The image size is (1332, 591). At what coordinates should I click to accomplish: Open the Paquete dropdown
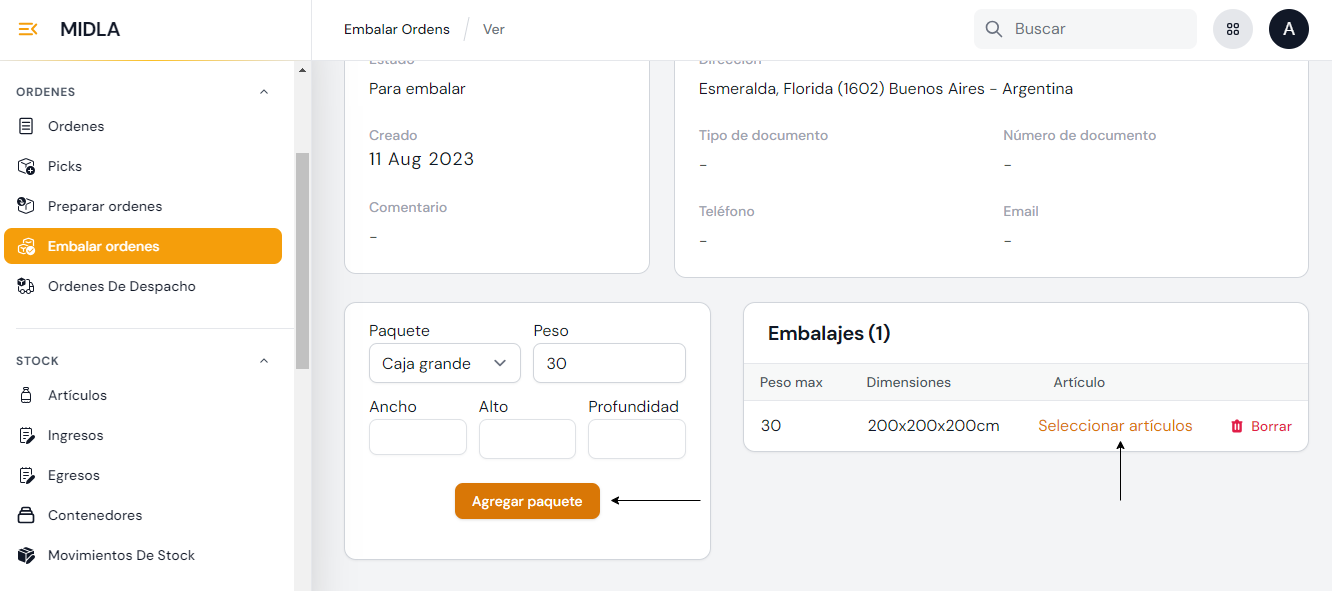444,363
